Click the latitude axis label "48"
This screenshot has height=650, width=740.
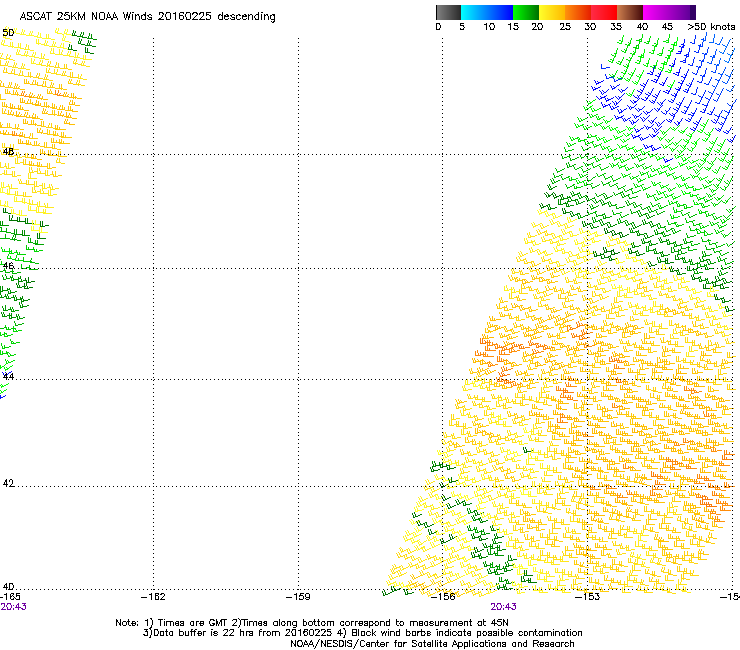8,152
